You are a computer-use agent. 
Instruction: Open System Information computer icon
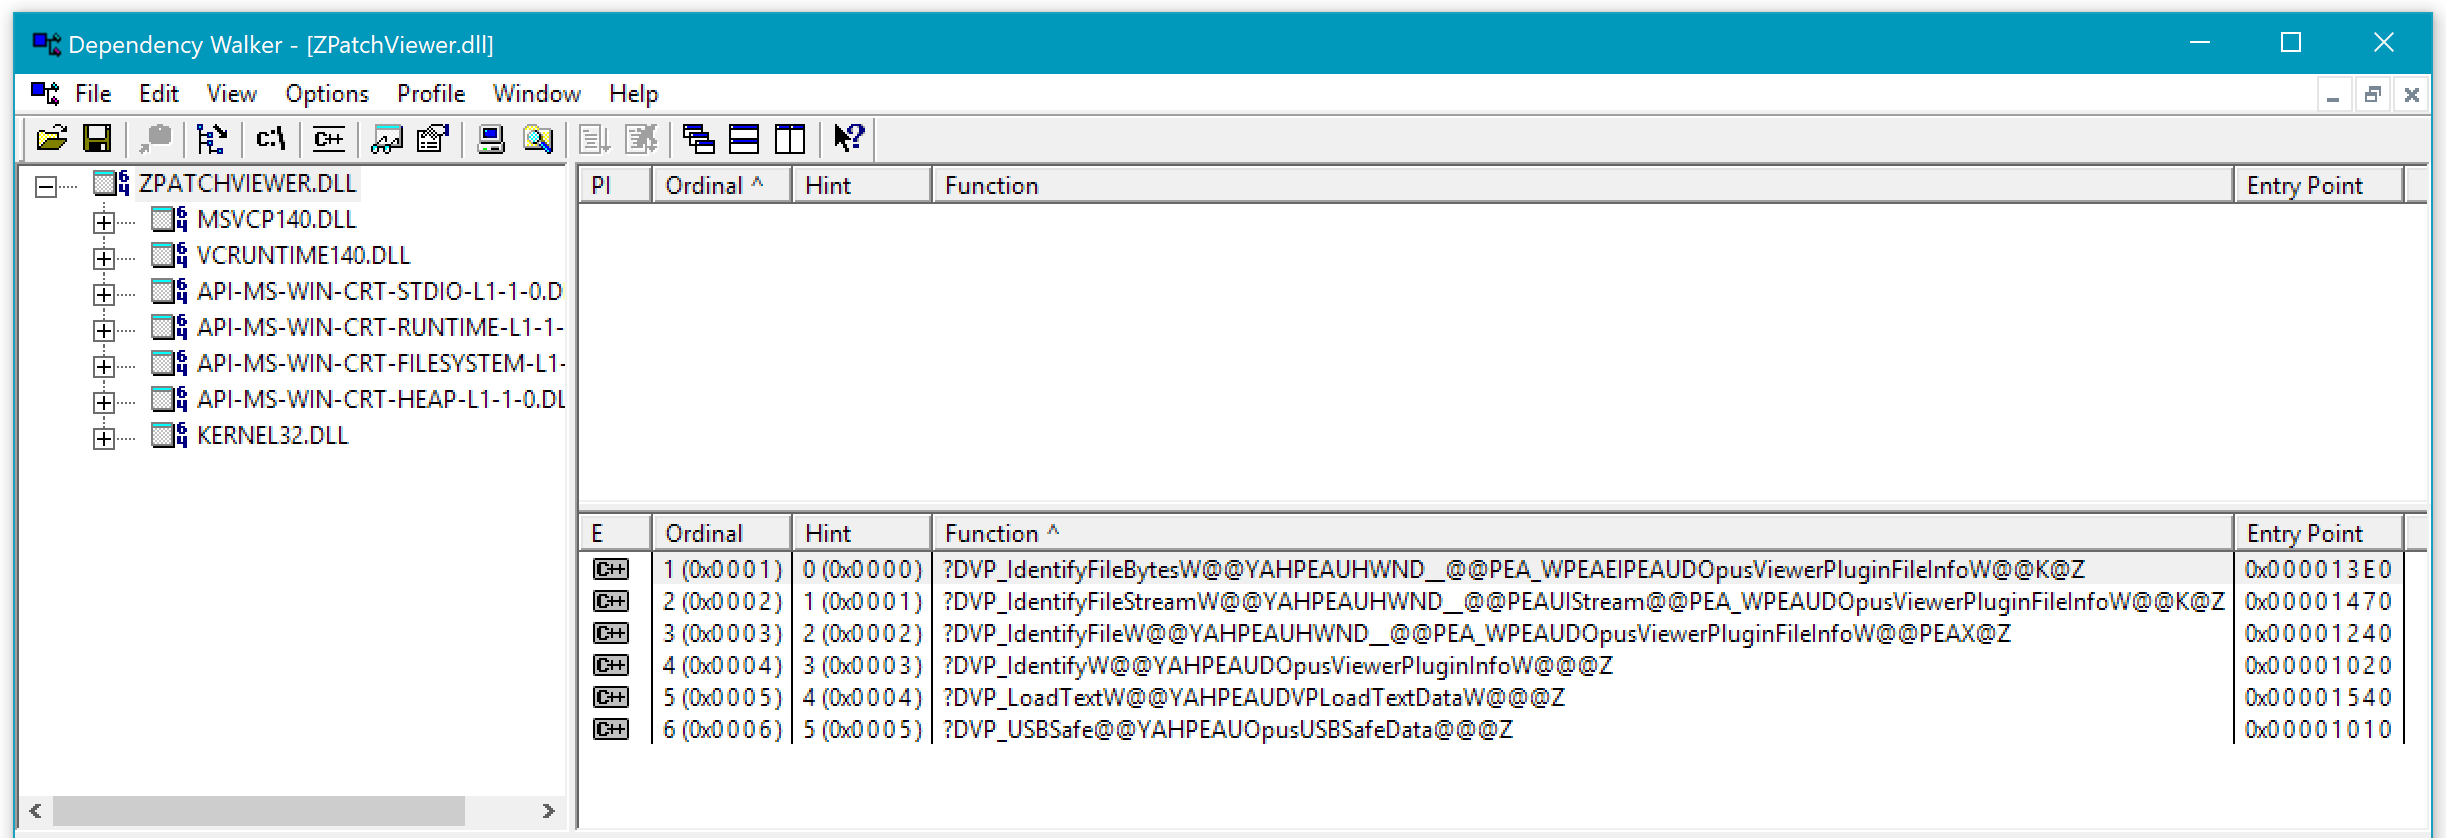coord(490,138)
